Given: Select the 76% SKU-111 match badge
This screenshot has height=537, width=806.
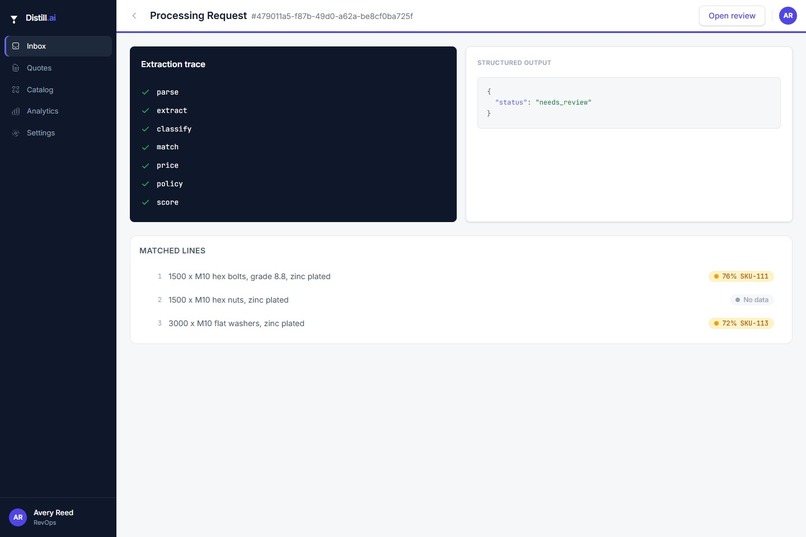Looking at the screenshot, I should (741, 276).
